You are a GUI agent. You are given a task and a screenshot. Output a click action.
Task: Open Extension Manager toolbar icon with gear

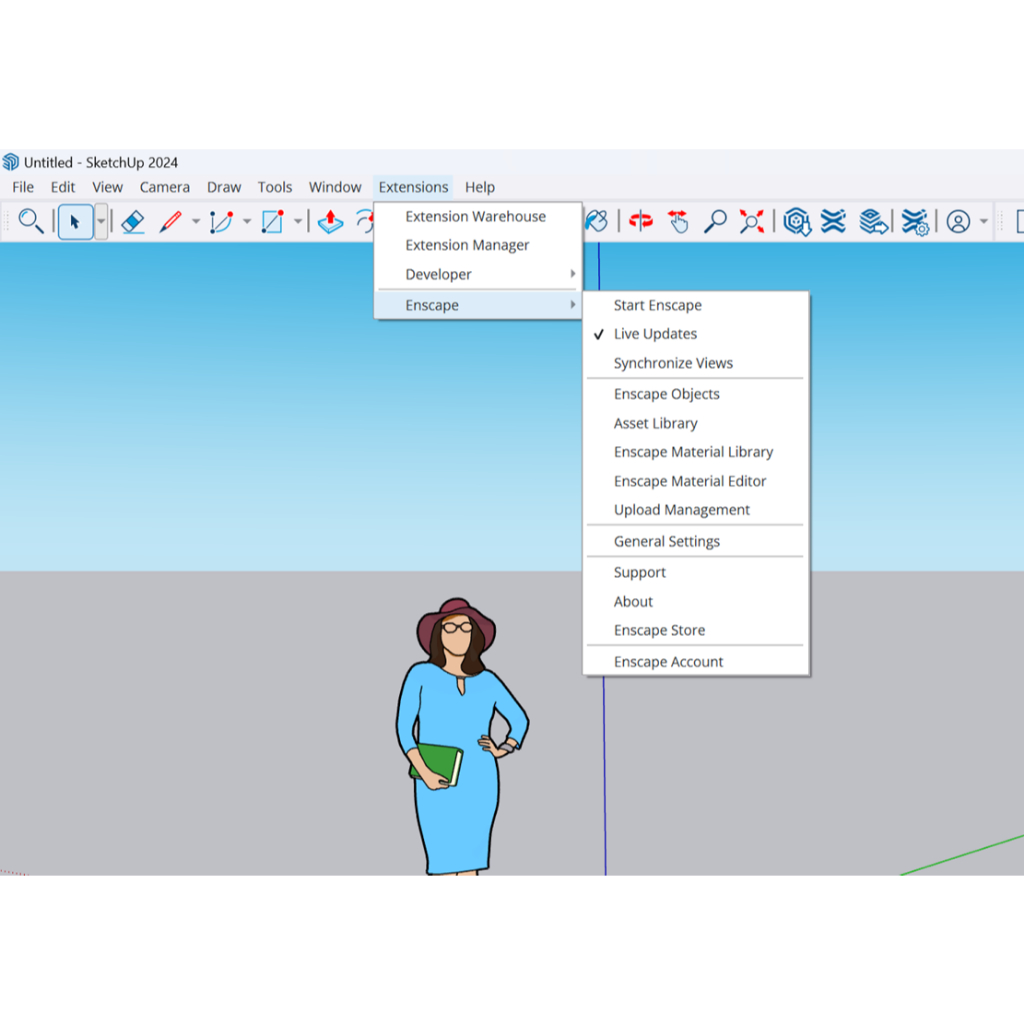pyautogui.click(x=914, y=222)
